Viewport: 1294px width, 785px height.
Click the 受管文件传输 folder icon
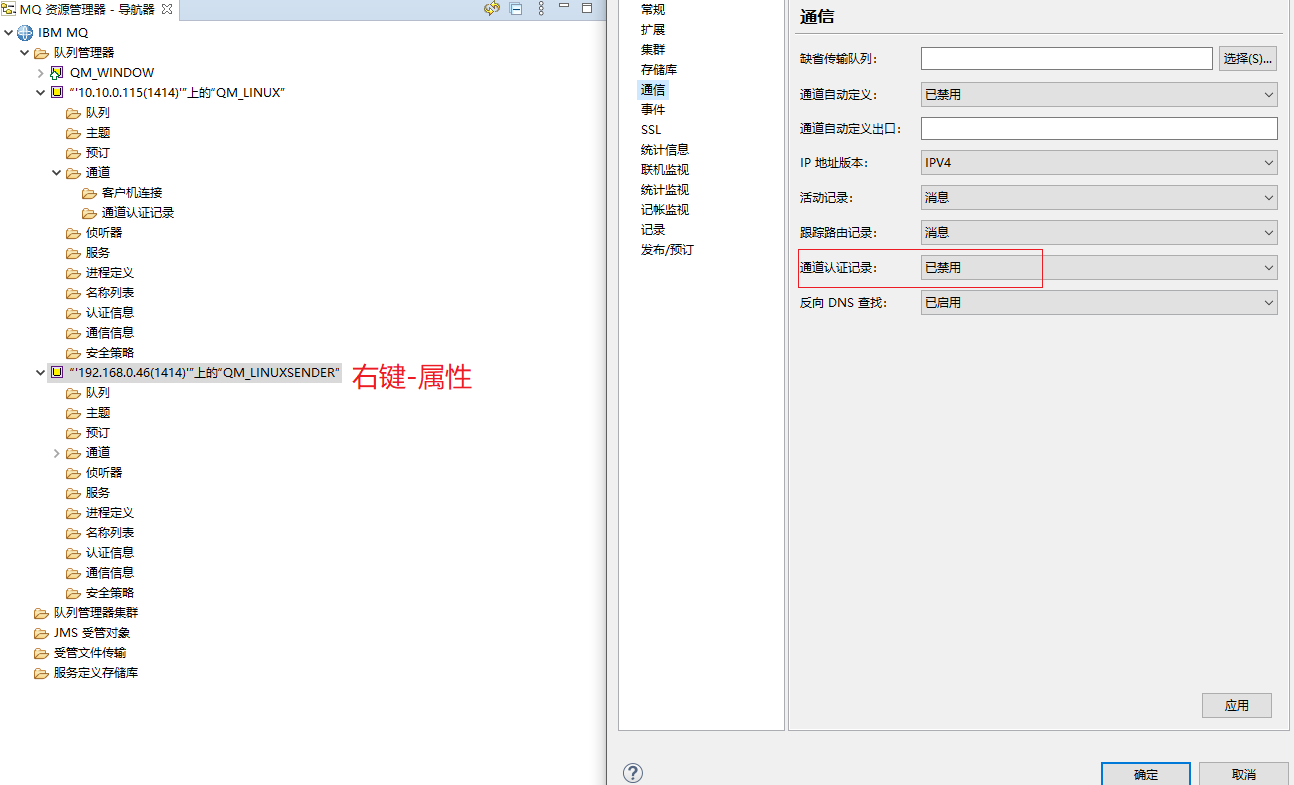click(41, 652)
